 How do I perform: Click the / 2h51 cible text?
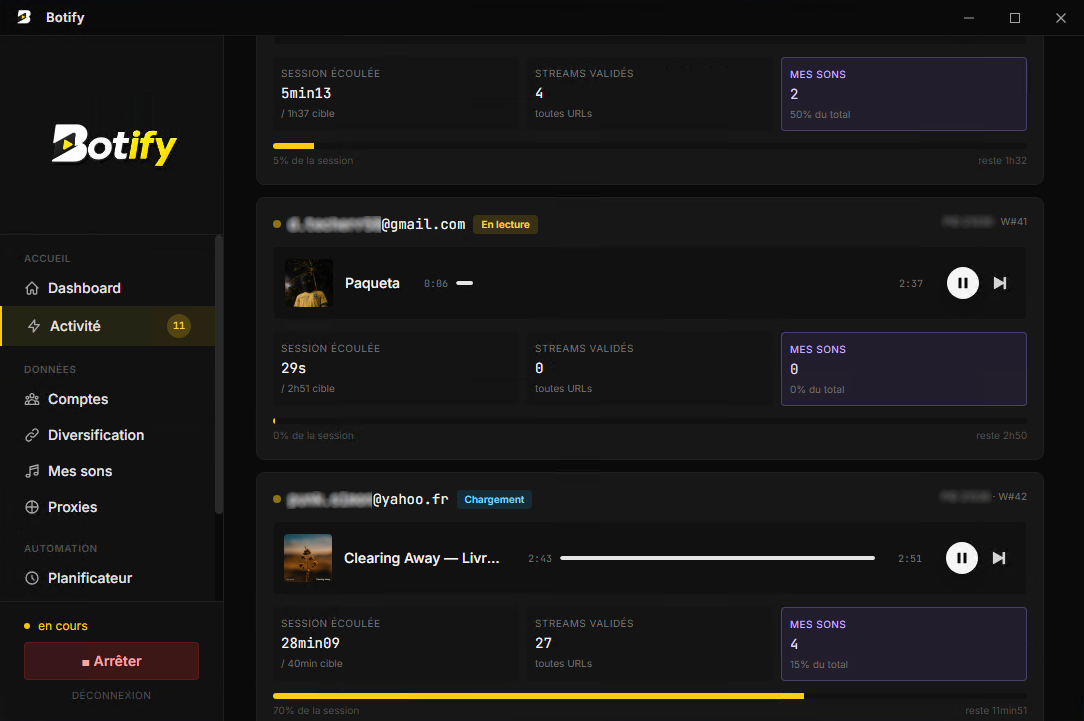pos(308,388)
